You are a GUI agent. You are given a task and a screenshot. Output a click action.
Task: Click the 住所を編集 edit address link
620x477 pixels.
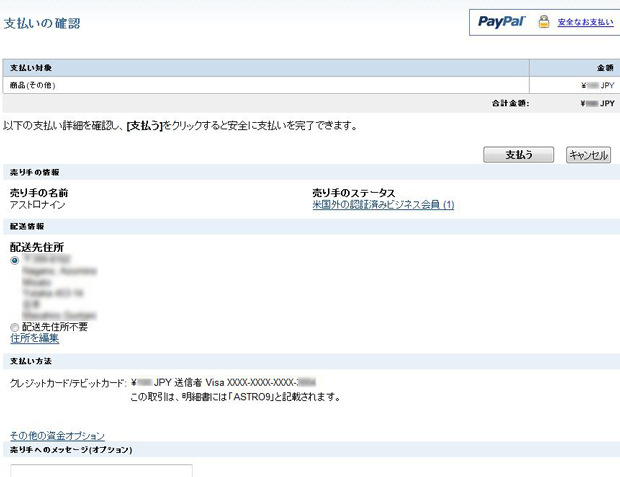pyautogui.click(x=34, y=338)
